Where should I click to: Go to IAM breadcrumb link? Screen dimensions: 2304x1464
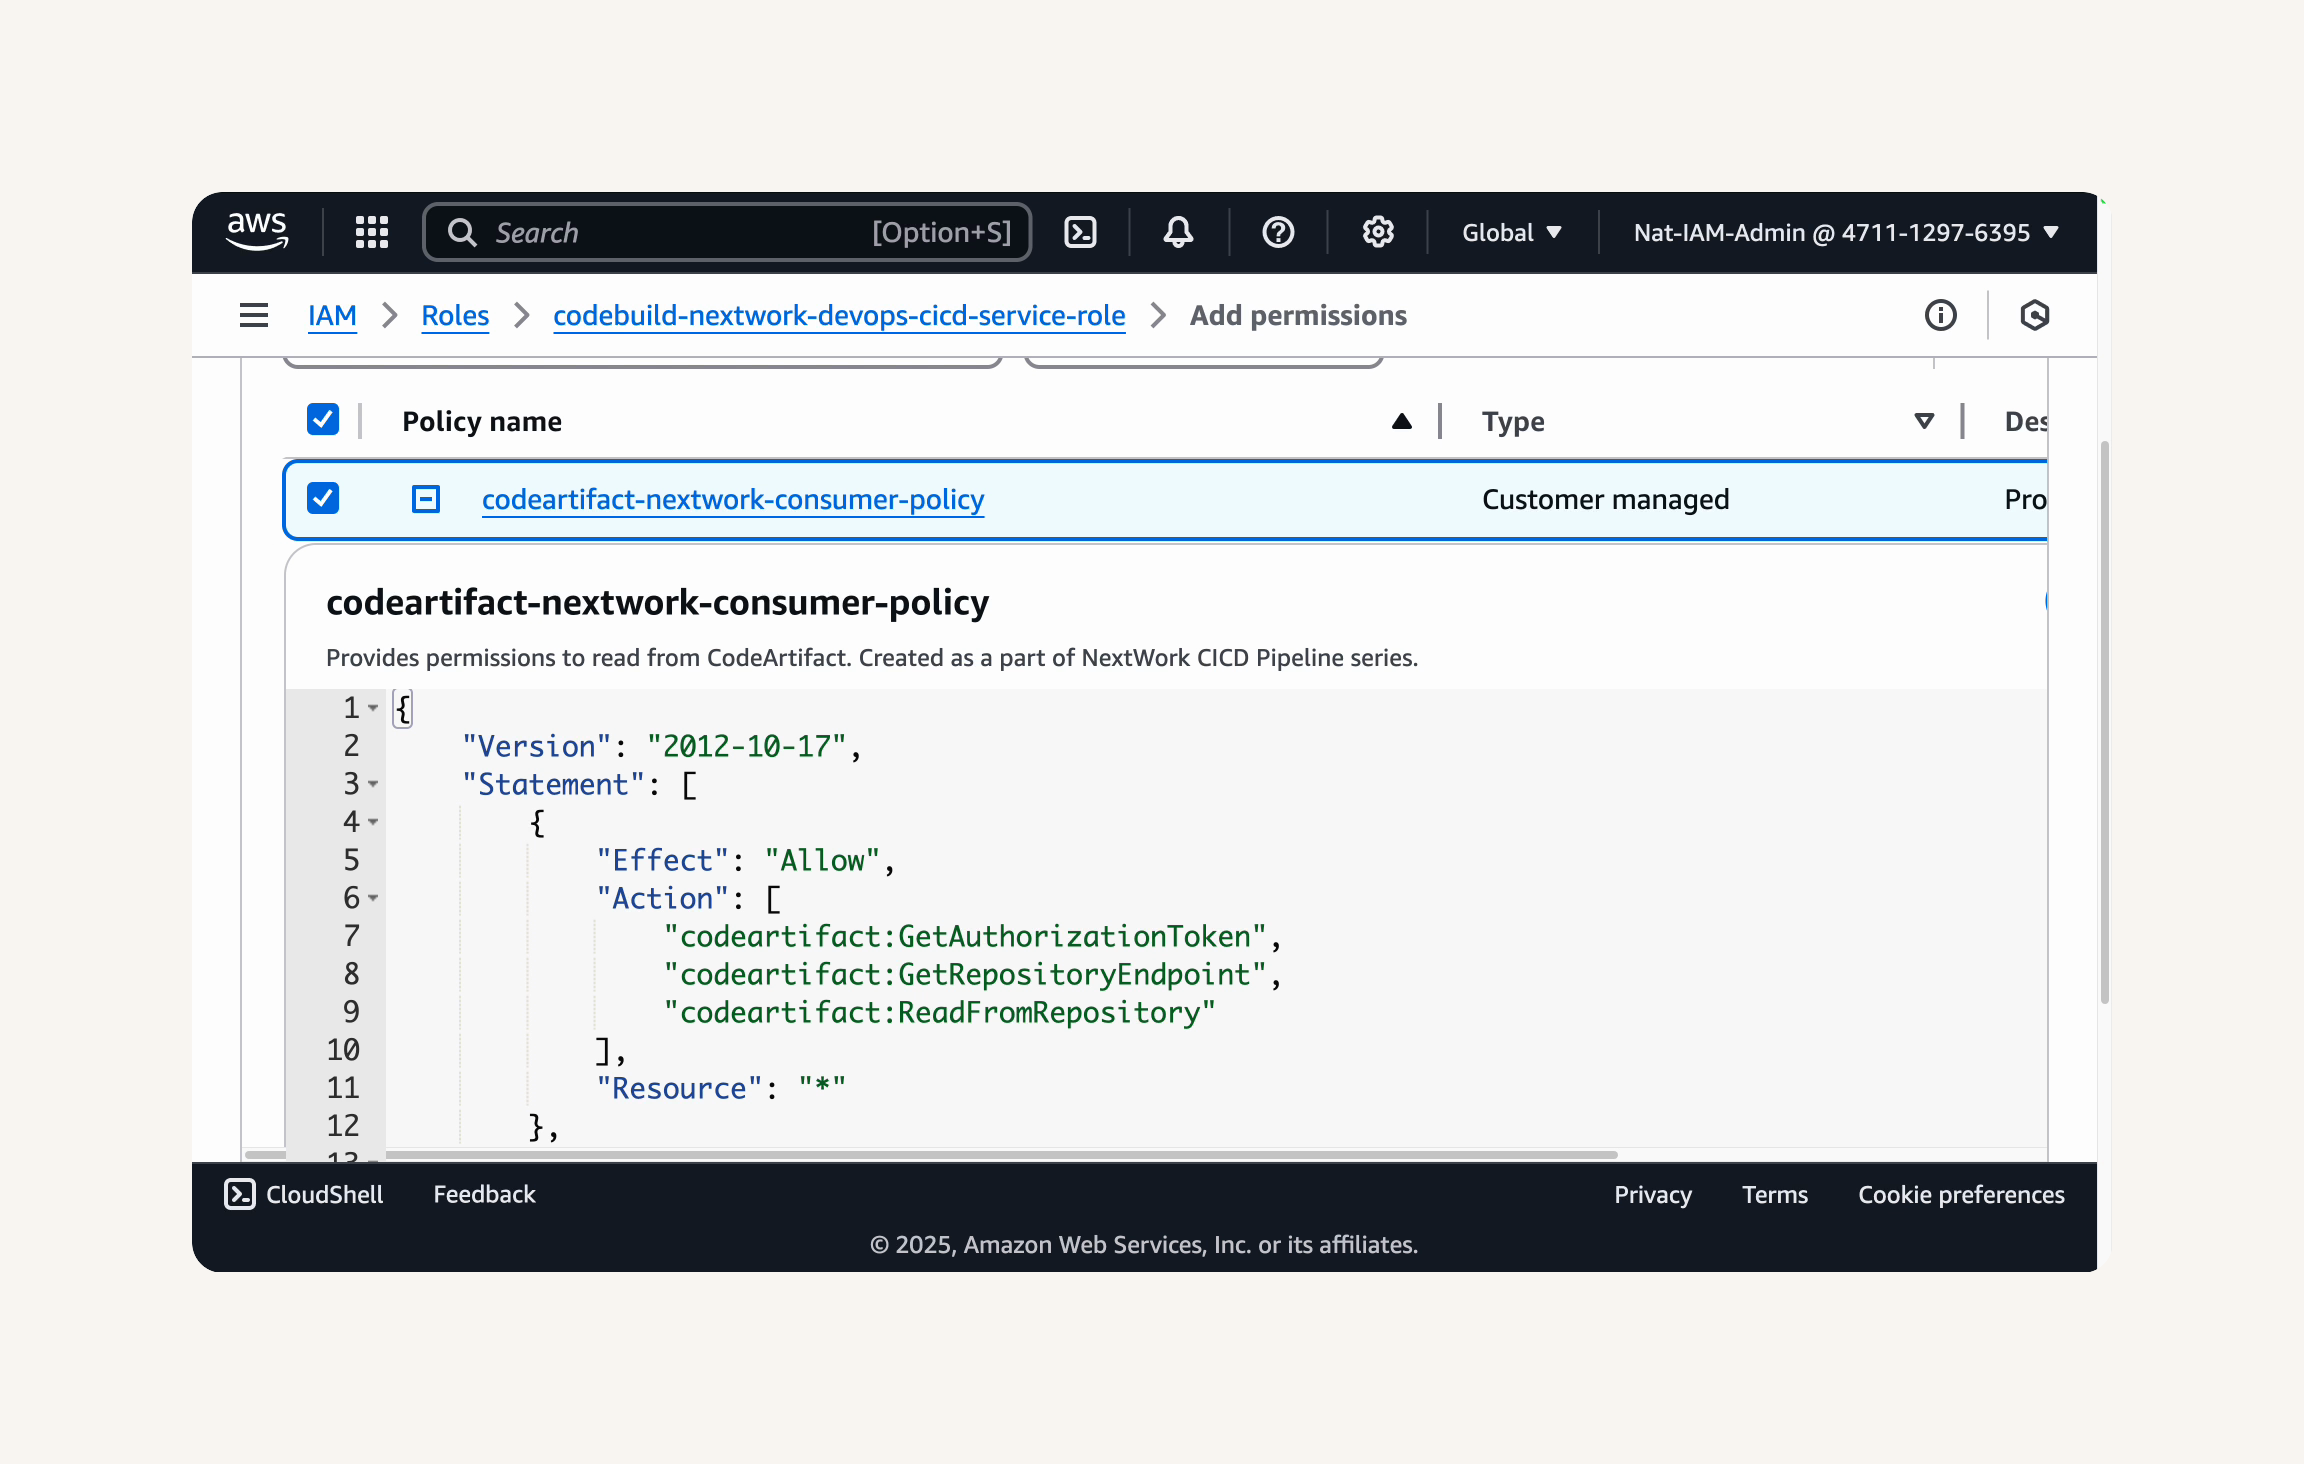[x=332, y=315]
